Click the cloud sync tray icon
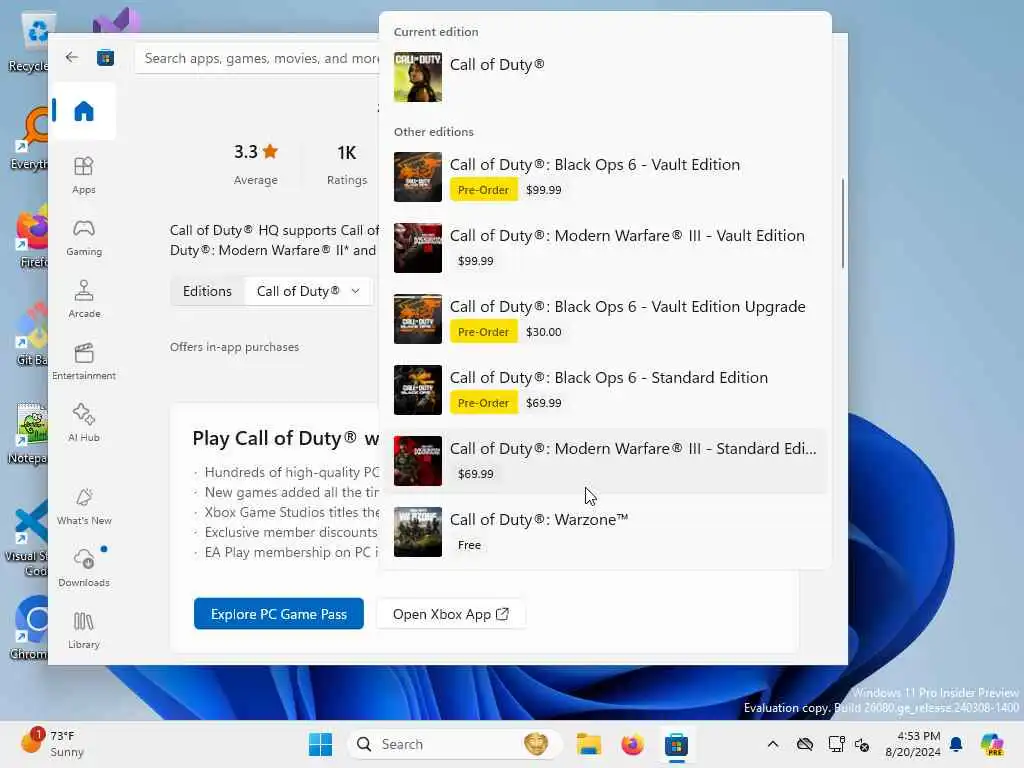This screenshot has width=1024, height=768. (x=805, y=744)
